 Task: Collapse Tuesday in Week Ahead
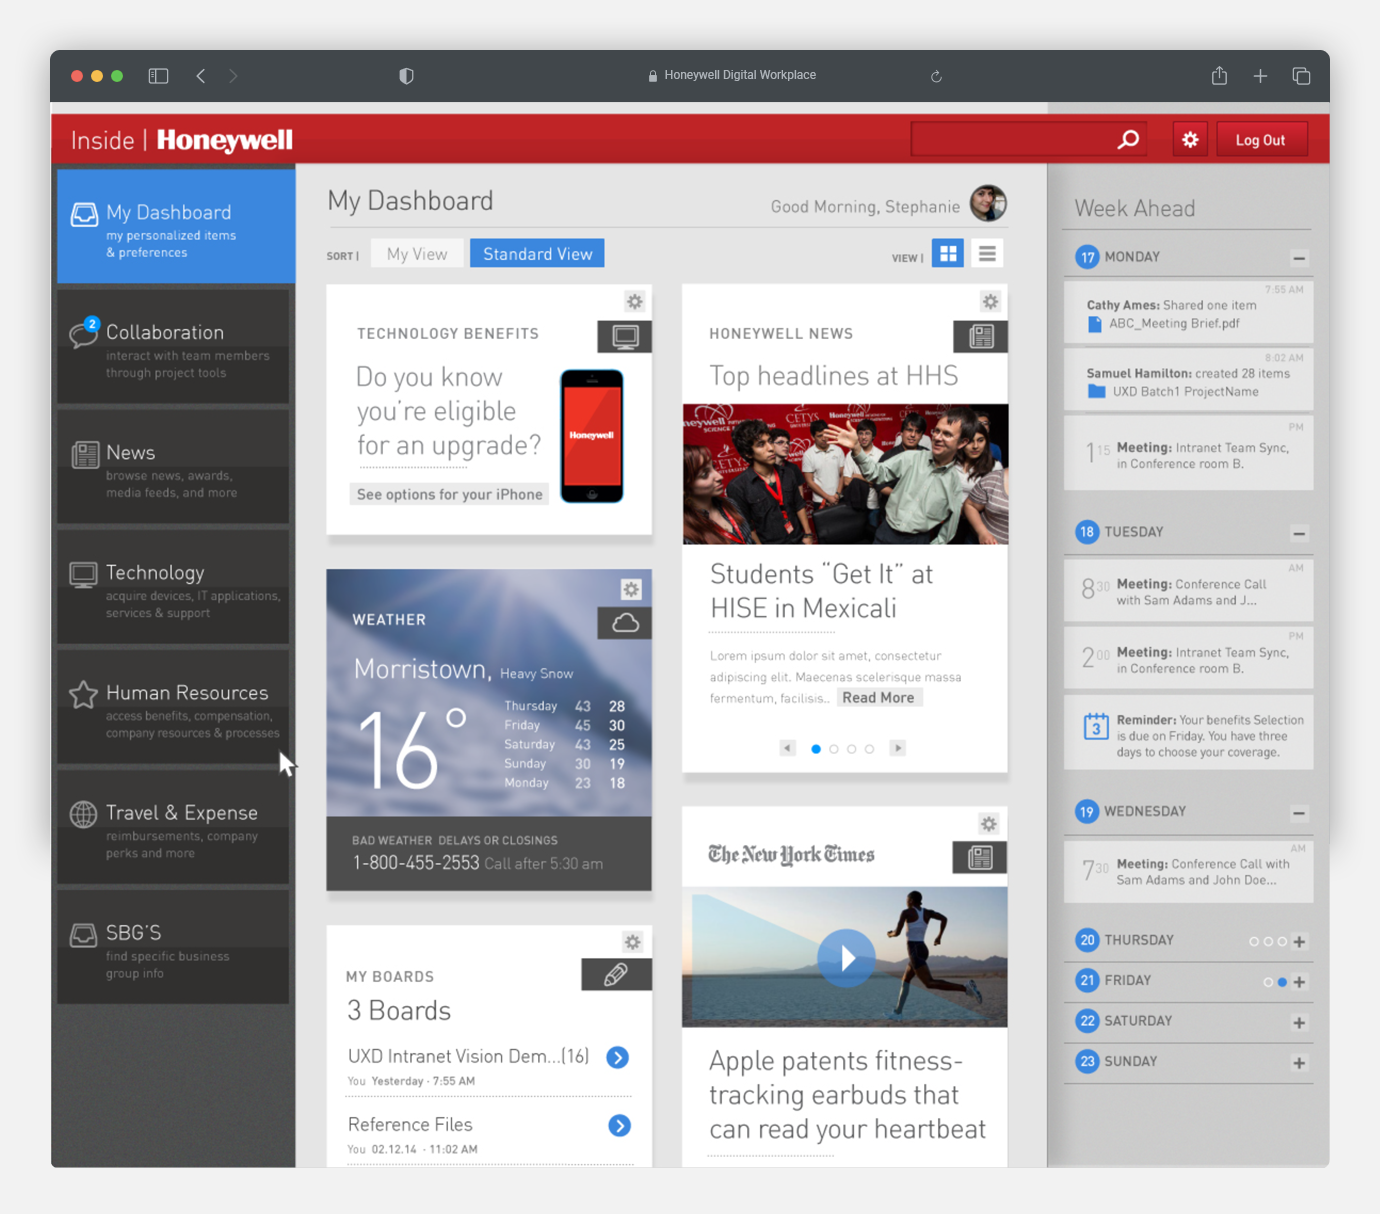[1299, 533]
